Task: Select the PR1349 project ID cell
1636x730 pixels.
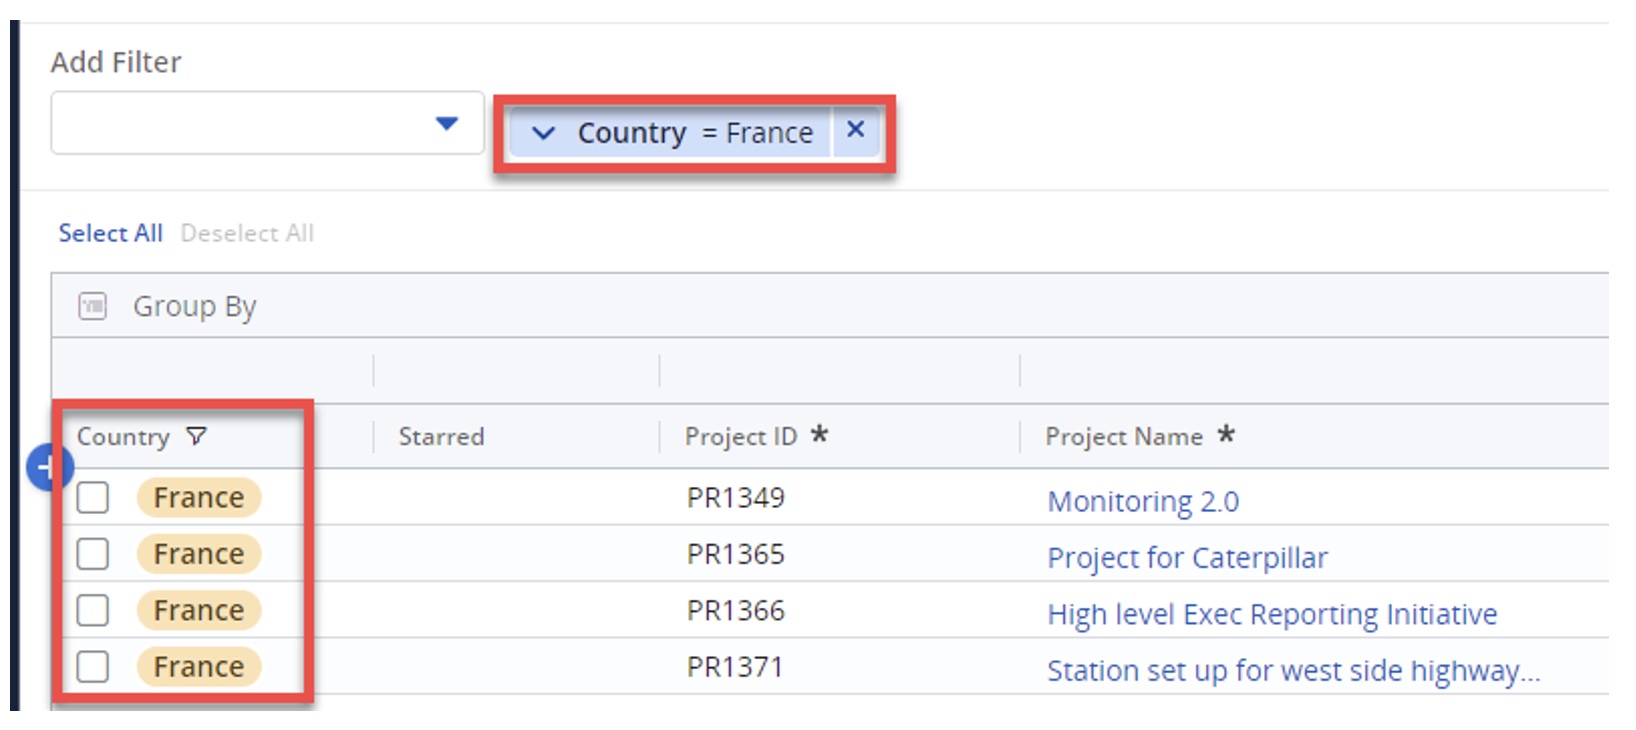Action: 735,497
